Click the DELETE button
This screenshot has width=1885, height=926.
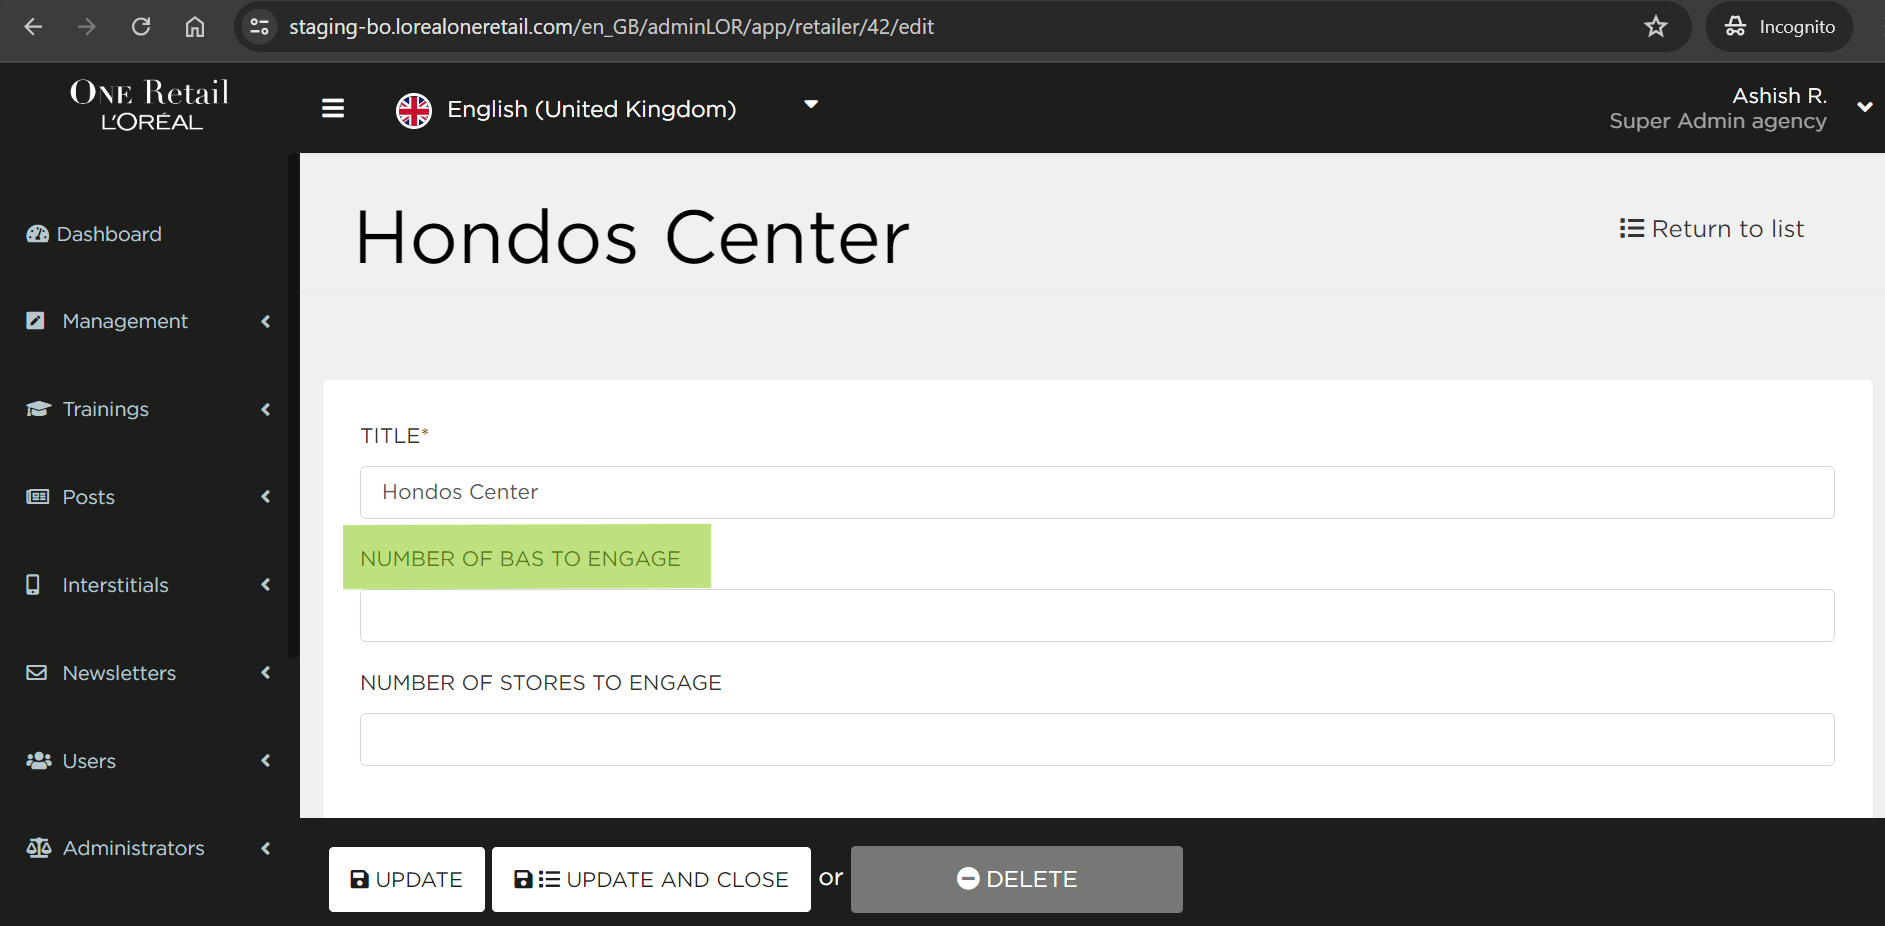[x=1017, y=880]
